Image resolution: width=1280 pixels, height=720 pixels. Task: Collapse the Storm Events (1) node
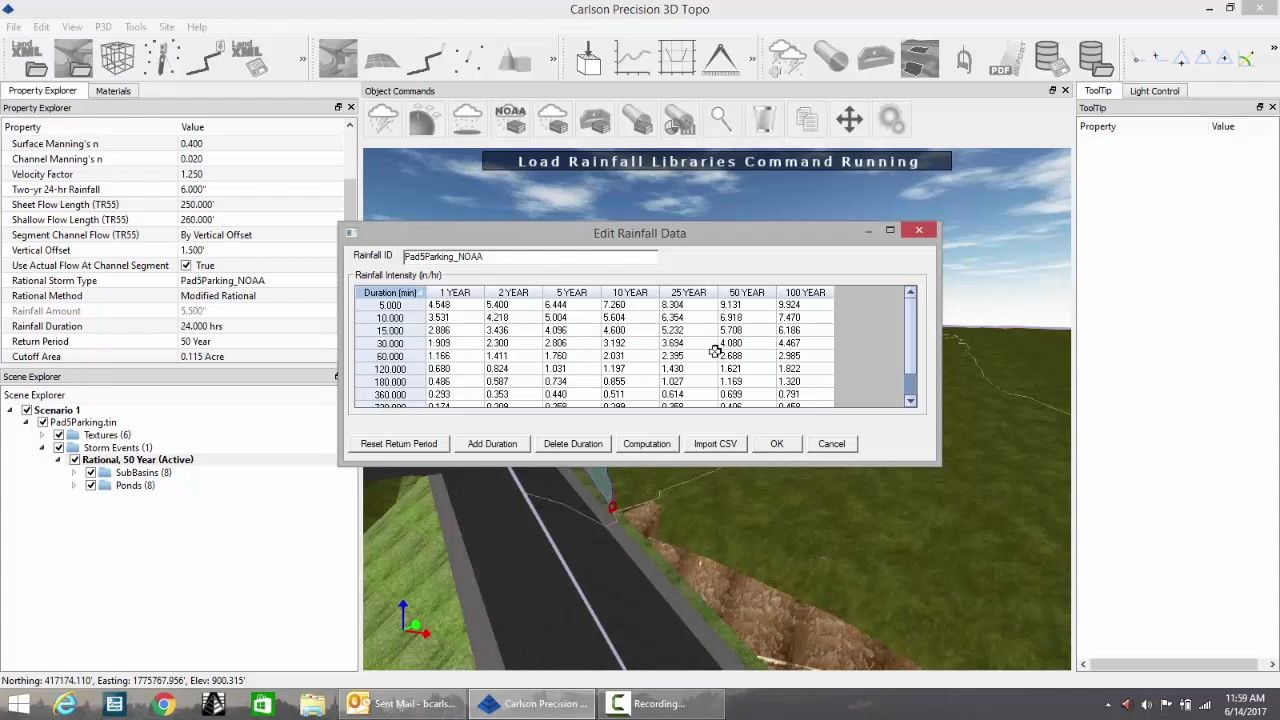[42, 447]
